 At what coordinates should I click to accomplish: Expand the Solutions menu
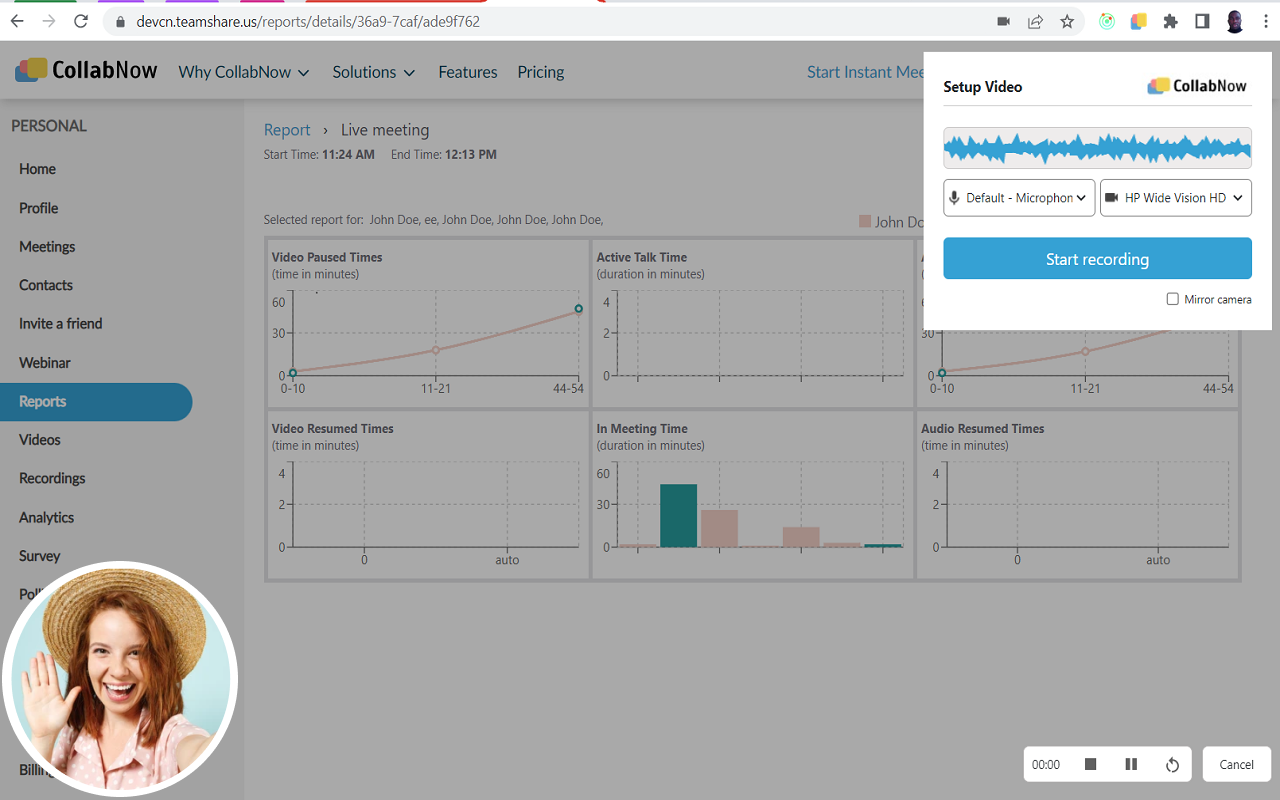point(373,72)
